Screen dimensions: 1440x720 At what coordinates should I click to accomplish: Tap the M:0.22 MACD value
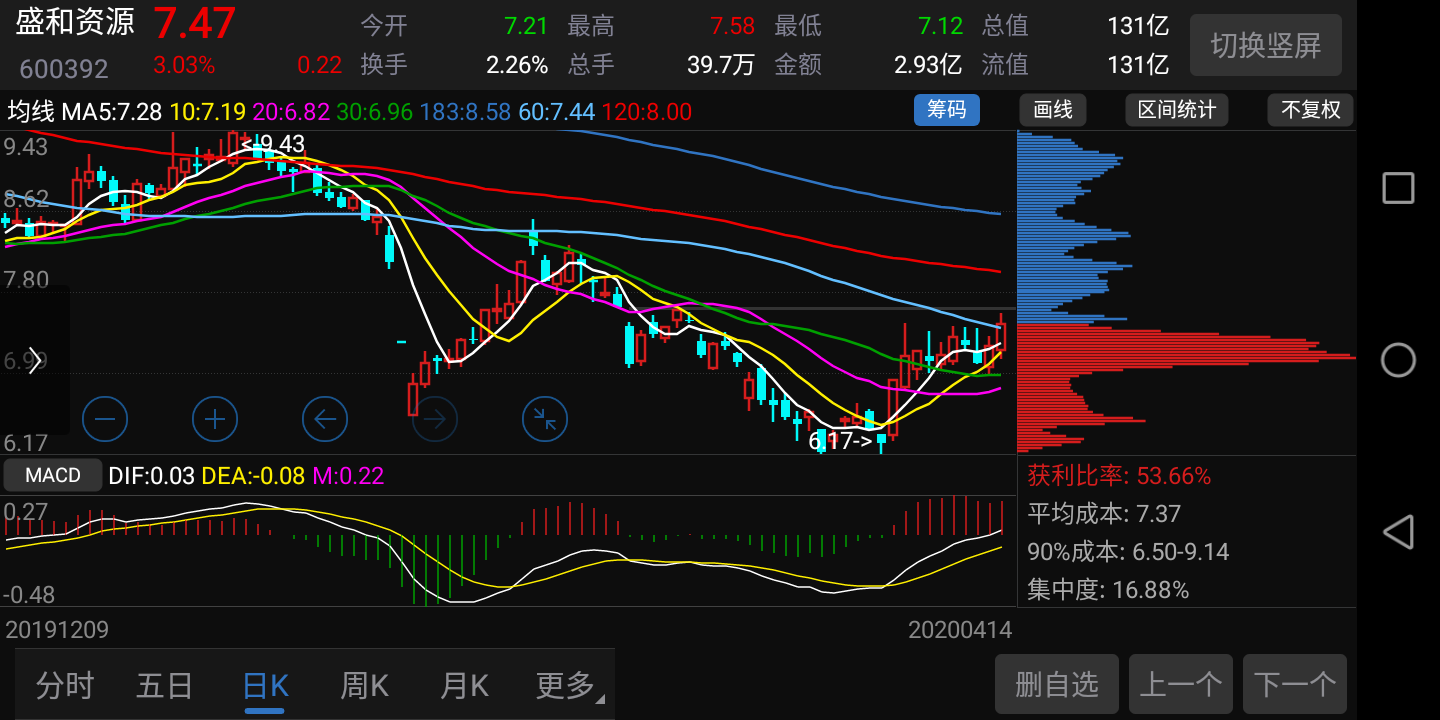348,476
